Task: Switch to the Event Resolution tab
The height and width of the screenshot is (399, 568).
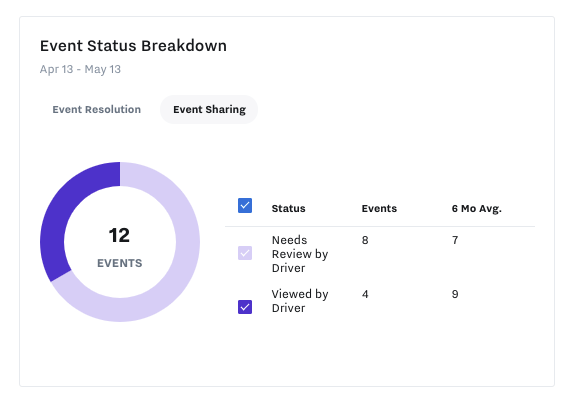Action: [96, 109]
